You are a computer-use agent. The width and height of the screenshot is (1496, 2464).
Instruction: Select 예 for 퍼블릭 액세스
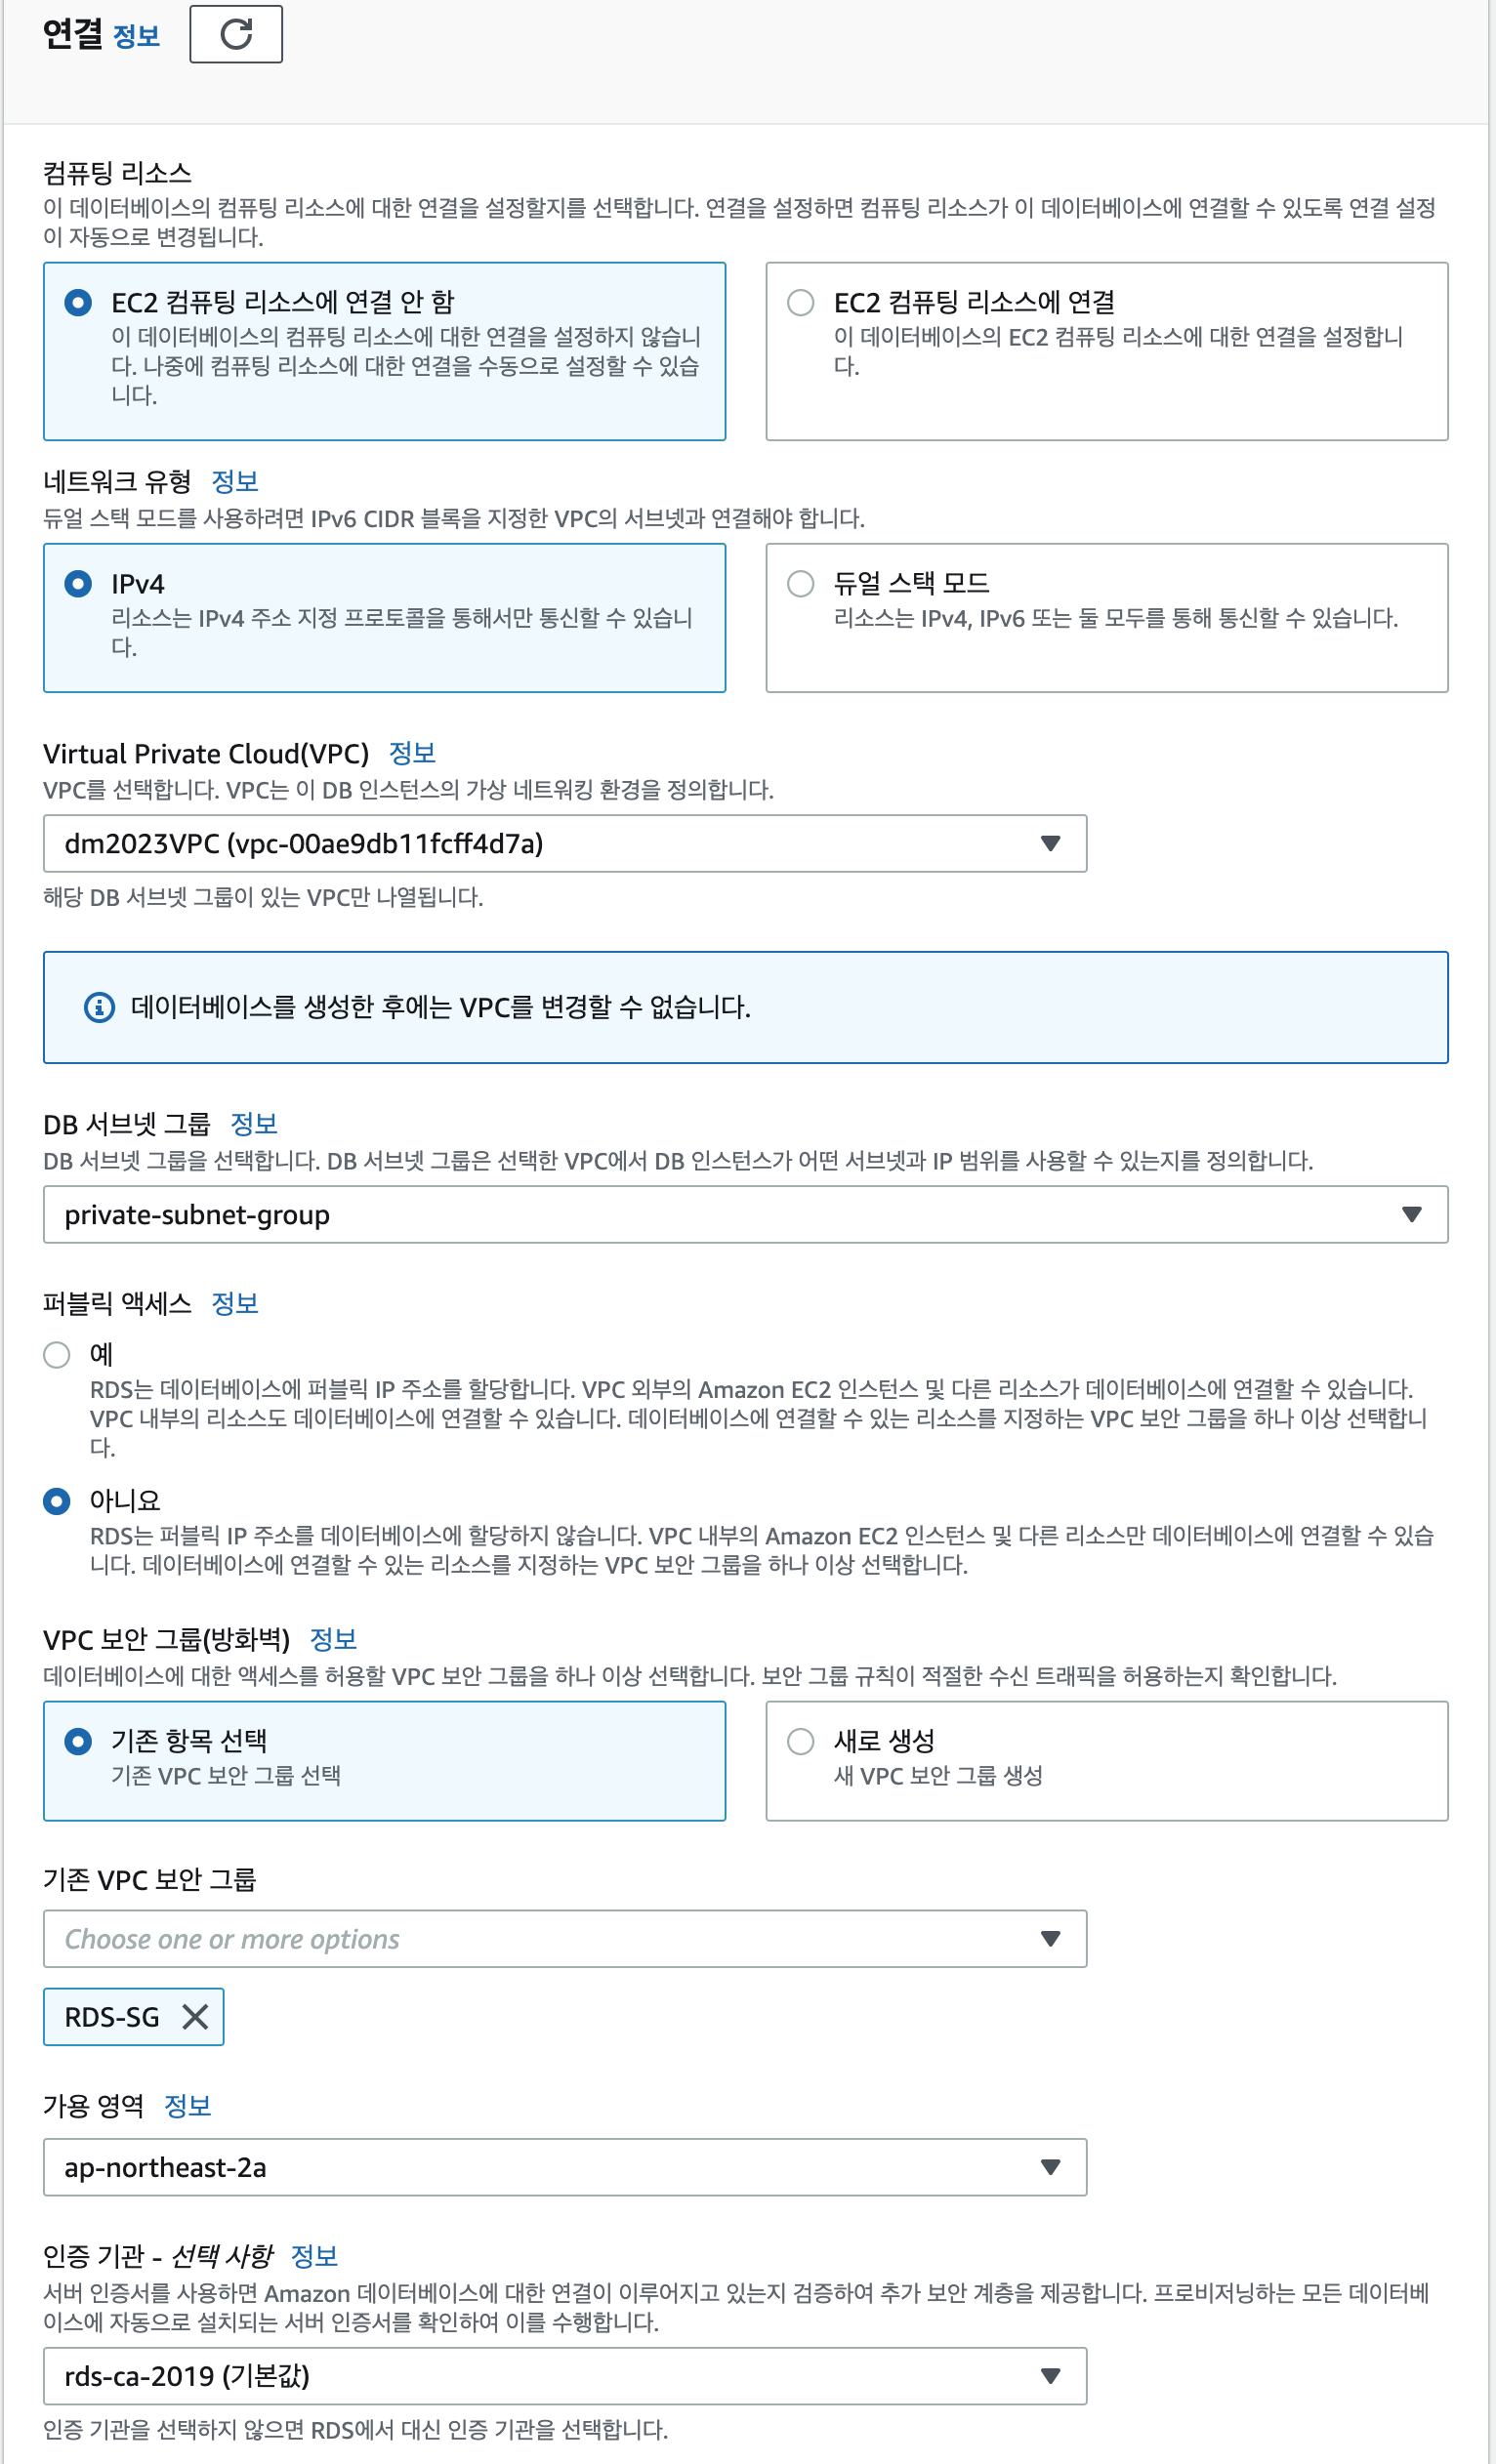click(x=57, y=1355)
